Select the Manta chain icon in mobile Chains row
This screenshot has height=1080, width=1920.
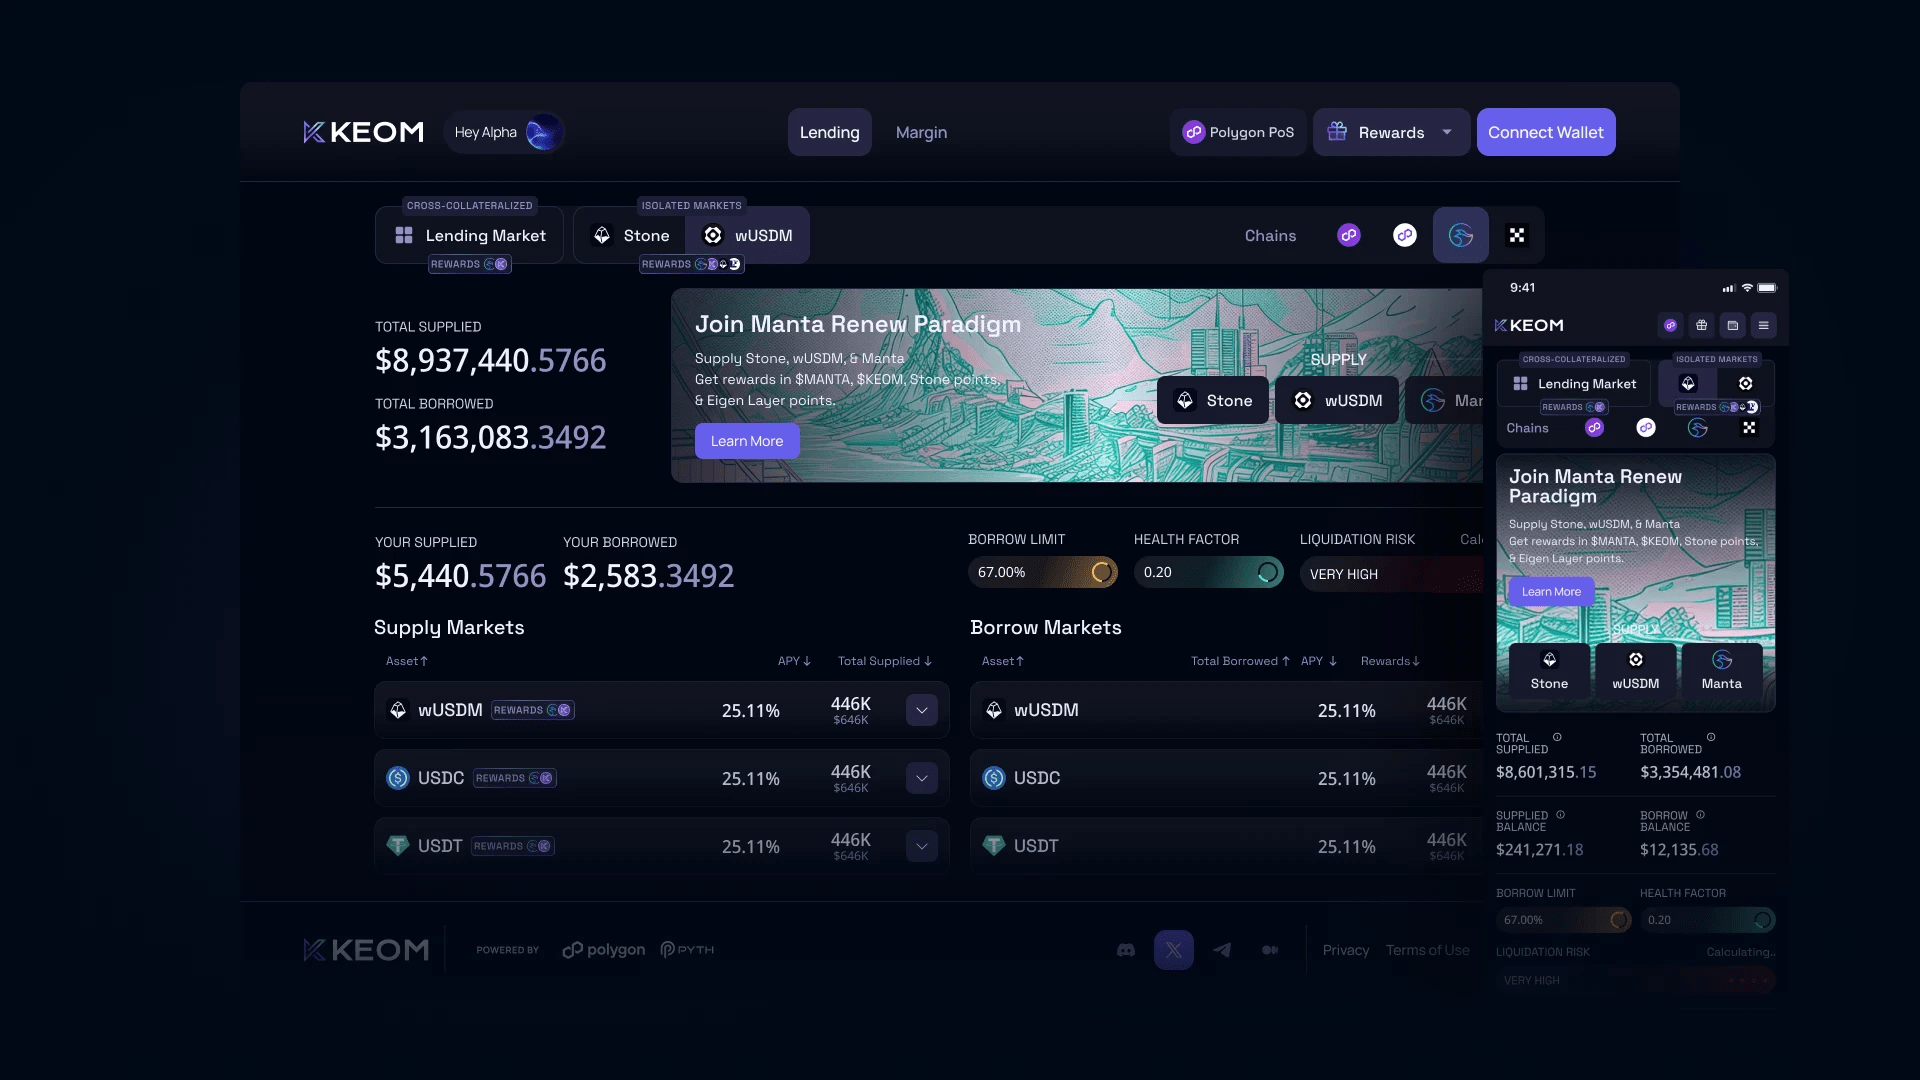pyautogui.click(x=1698, y=428)
